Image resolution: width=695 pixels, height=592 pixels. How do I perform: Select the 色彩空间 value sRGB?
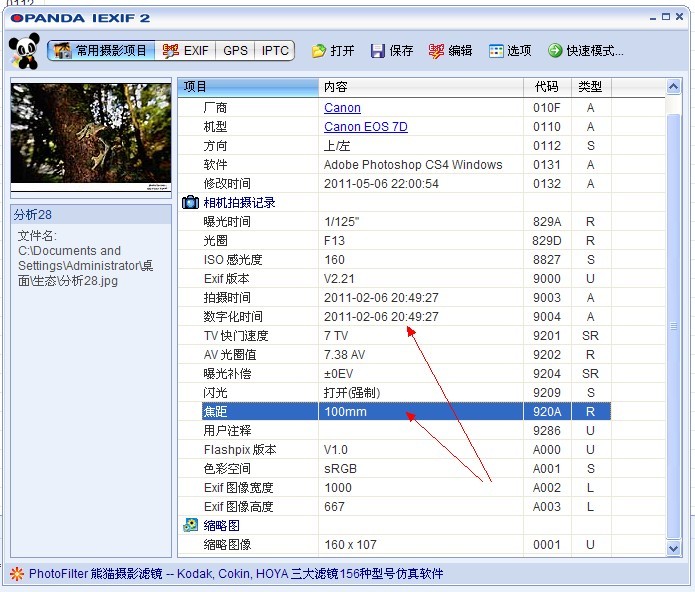340,469
